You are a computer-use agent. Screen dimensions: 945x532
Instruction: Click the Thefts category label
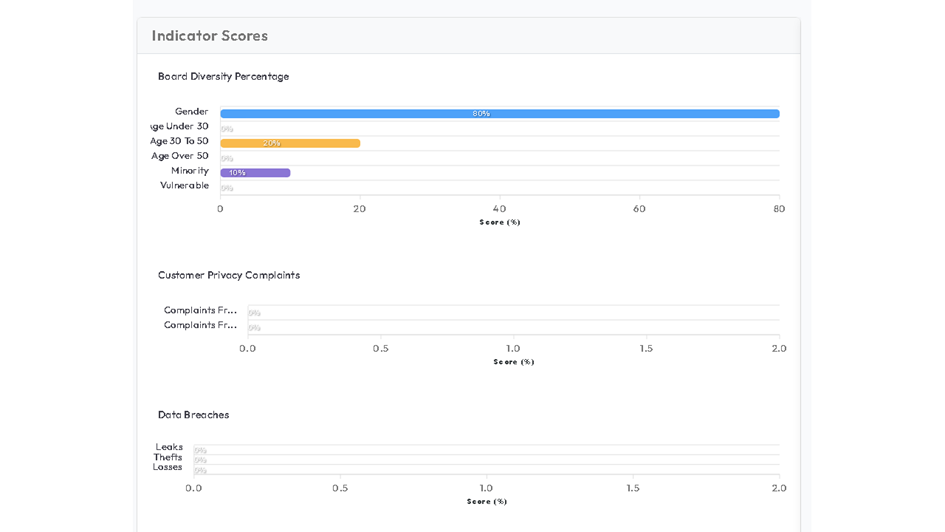168,457
